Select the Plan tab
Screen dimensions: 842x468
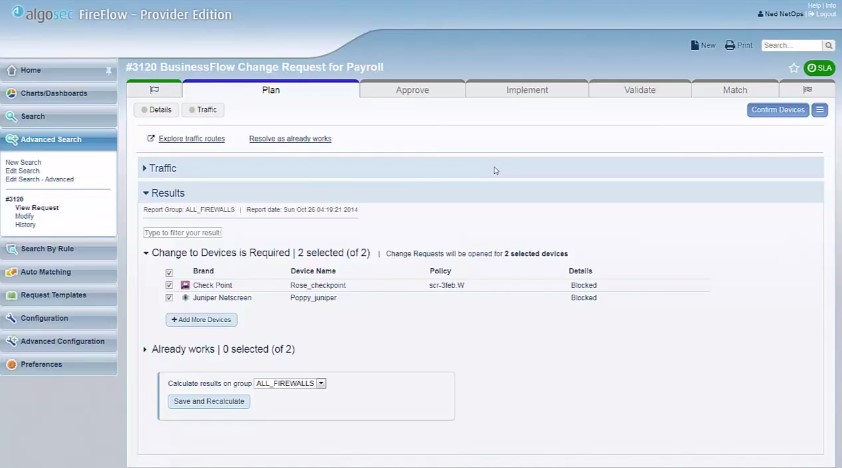coord(271,90)
